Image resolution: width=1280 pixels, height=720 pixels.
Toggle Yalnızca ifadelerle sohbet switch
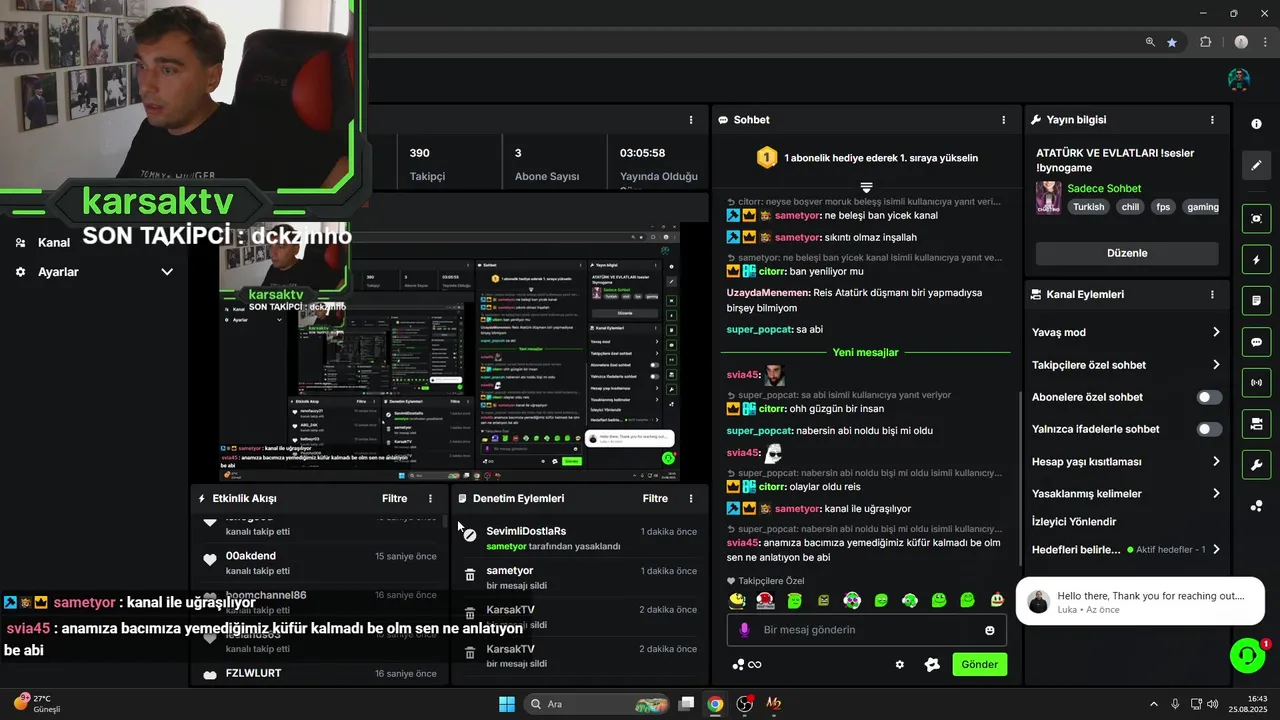[x=1209, y=429]
